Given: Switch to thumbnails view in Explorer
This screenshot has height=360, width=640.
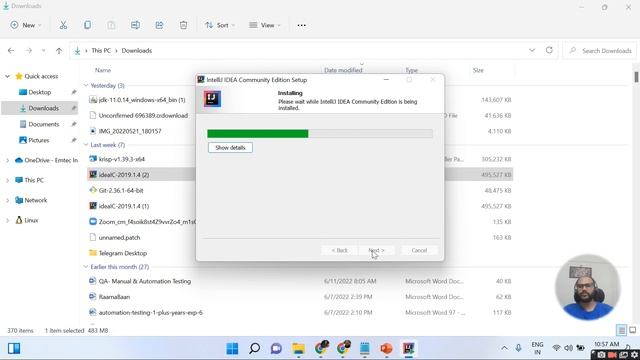Looking at the screenshot, I should tap(633, 330).
